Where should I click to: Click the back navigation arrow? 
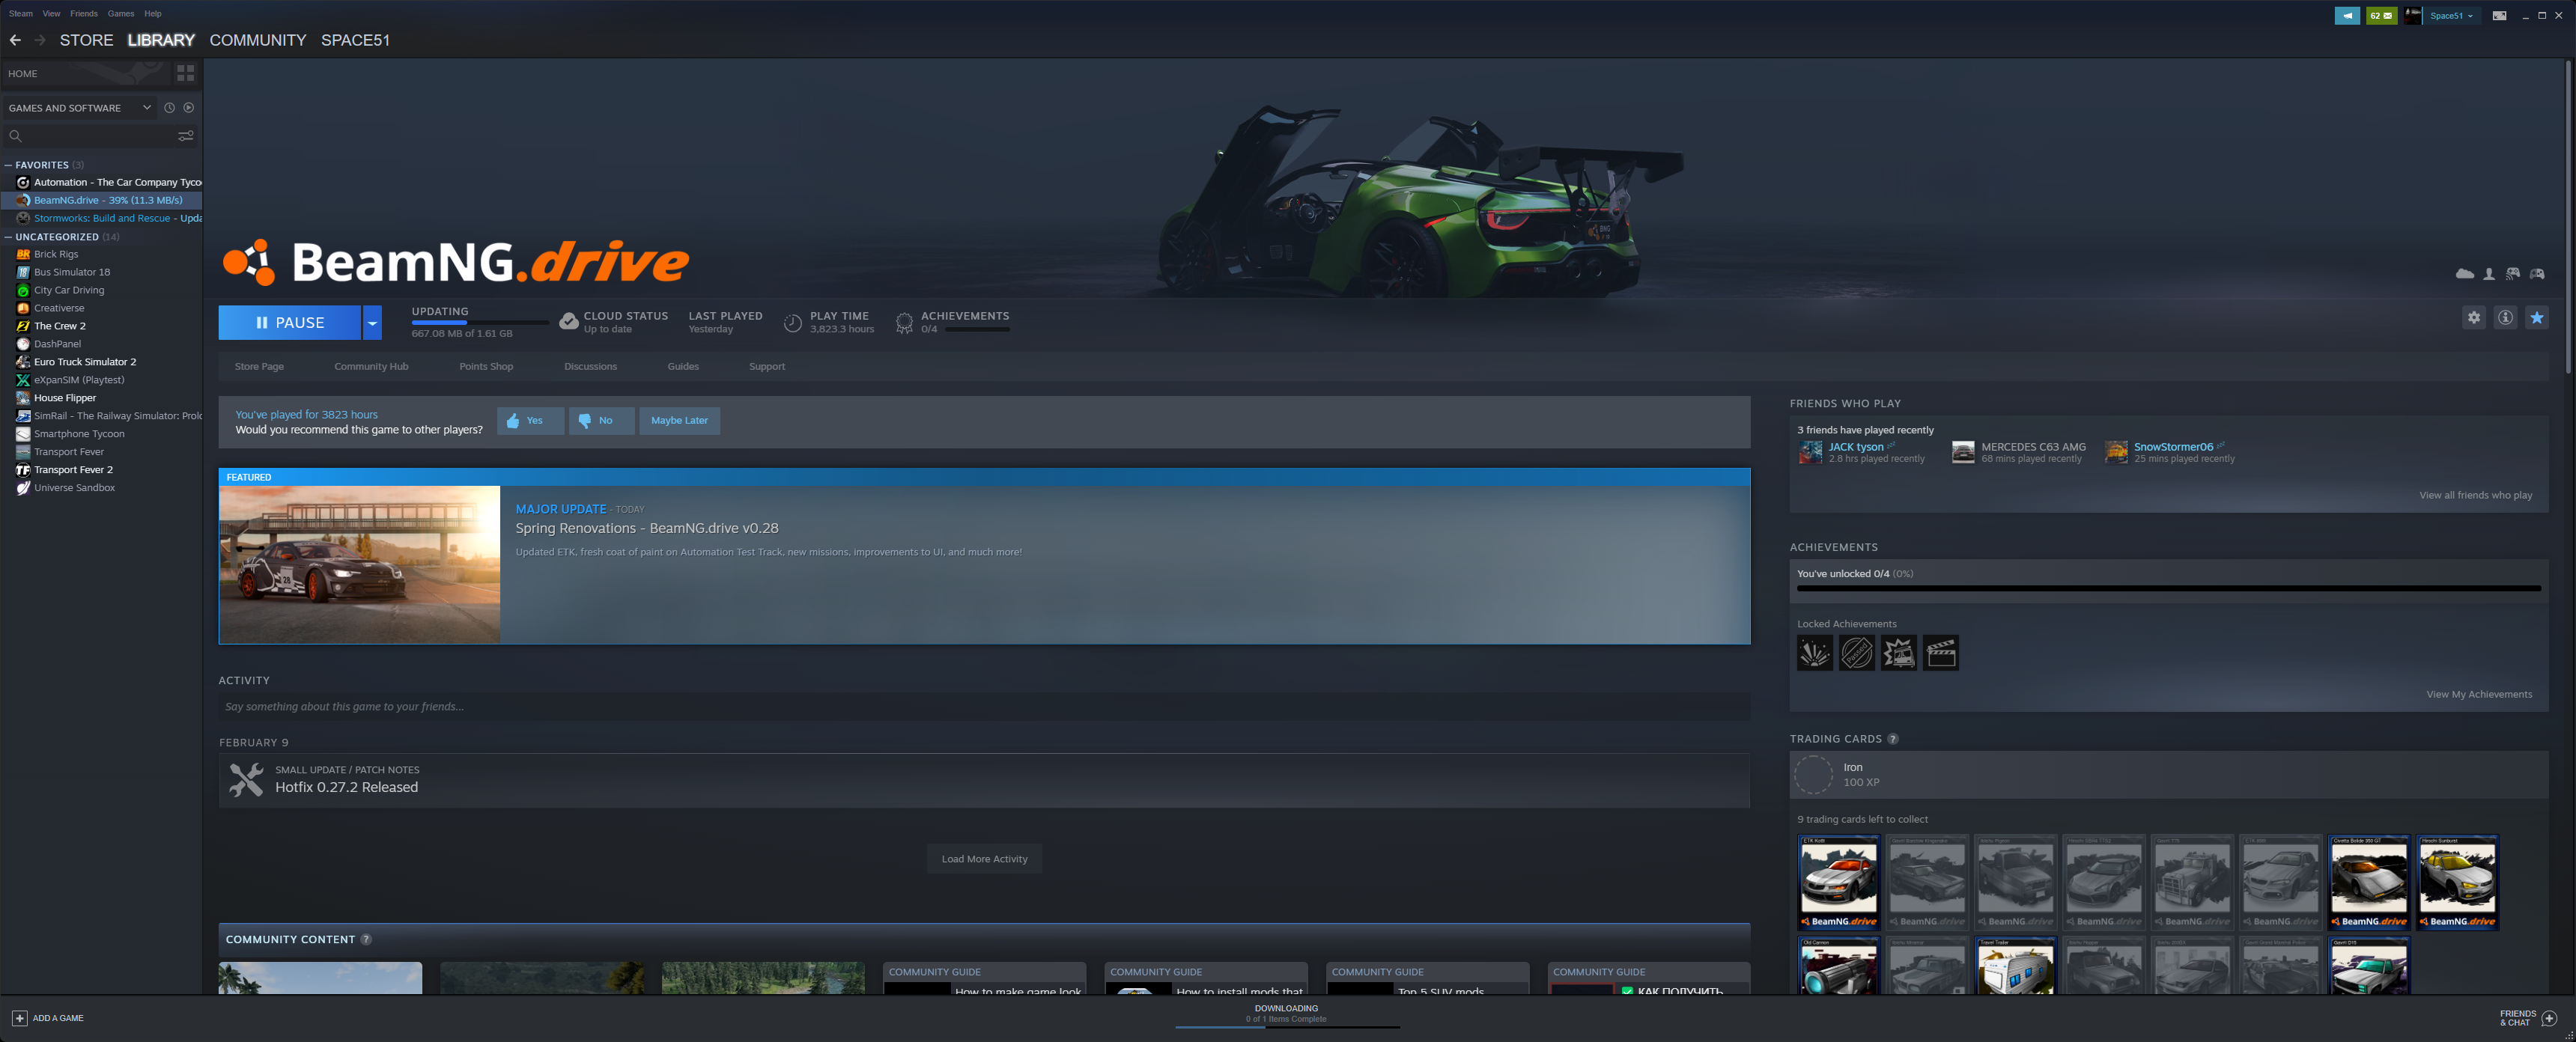[15, 40]
